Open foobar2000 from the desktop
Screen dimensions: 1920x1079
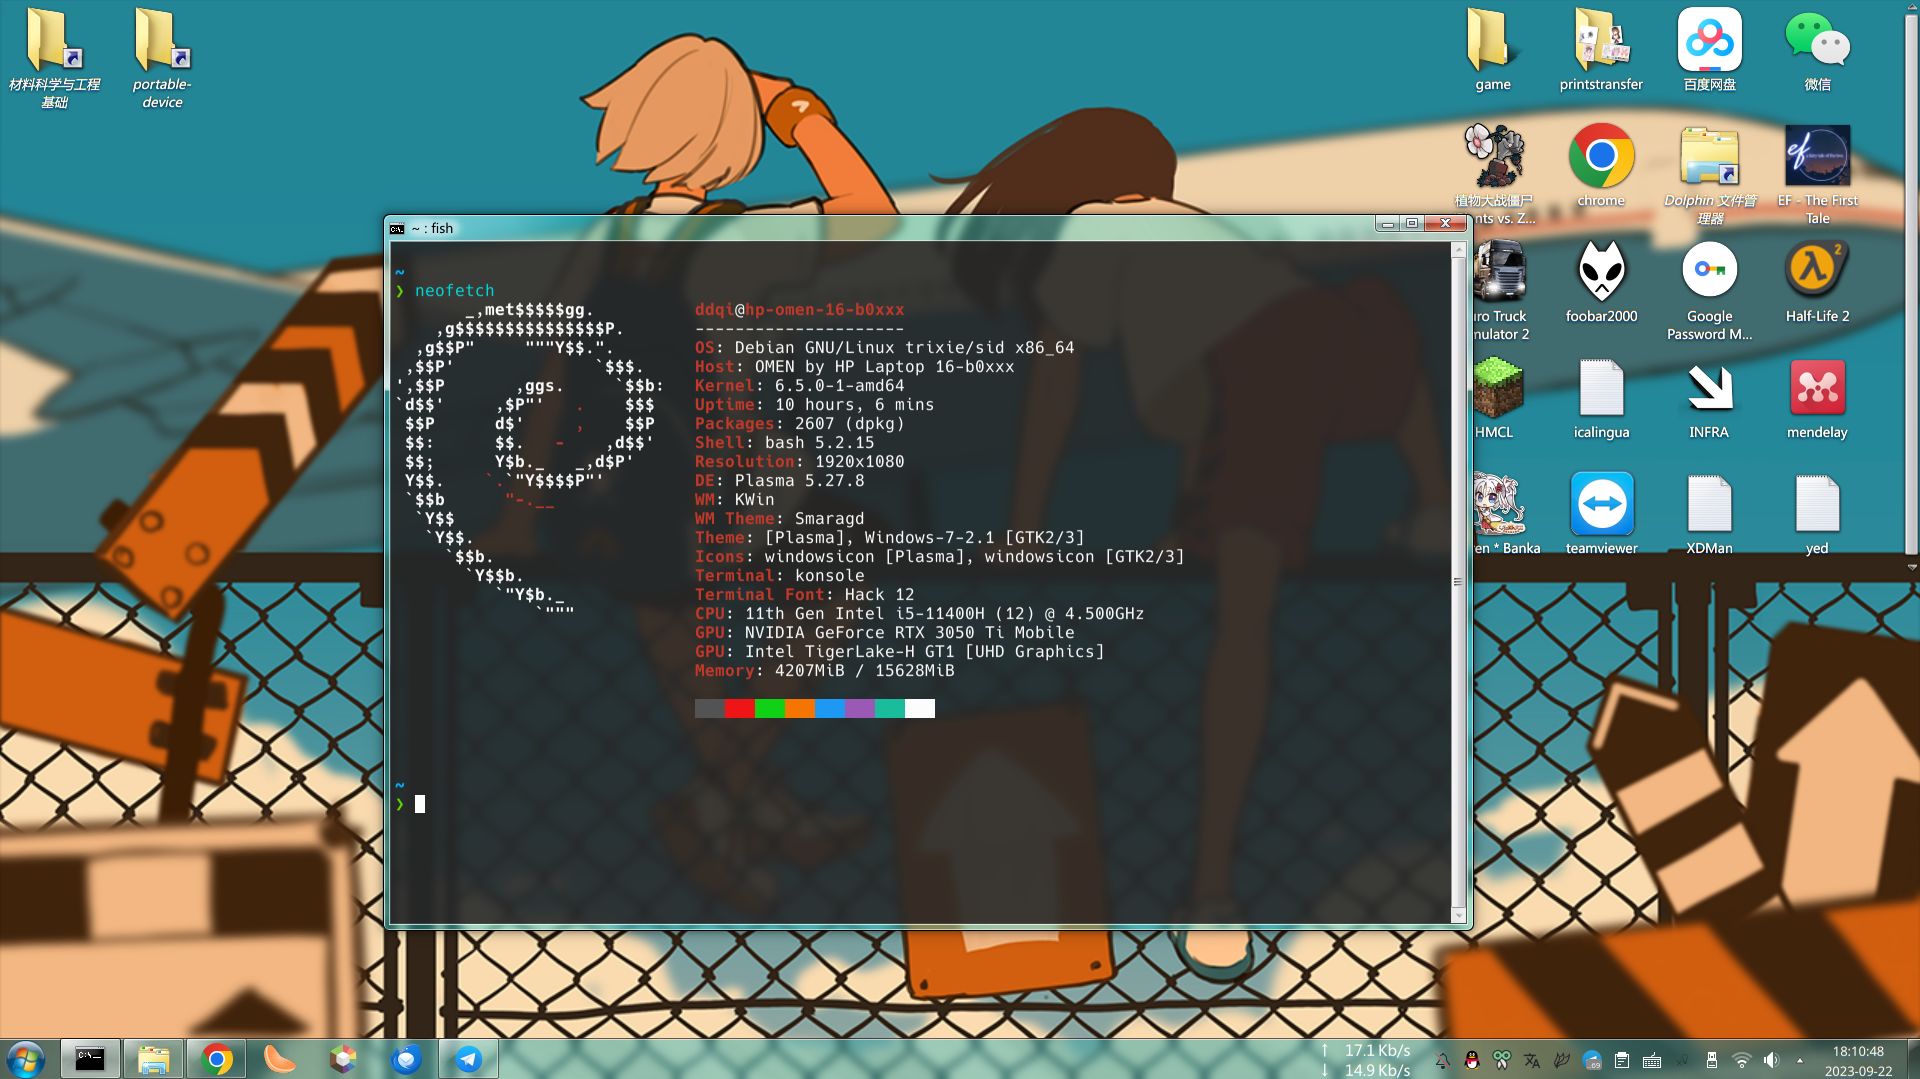(x=1601, y=282)
